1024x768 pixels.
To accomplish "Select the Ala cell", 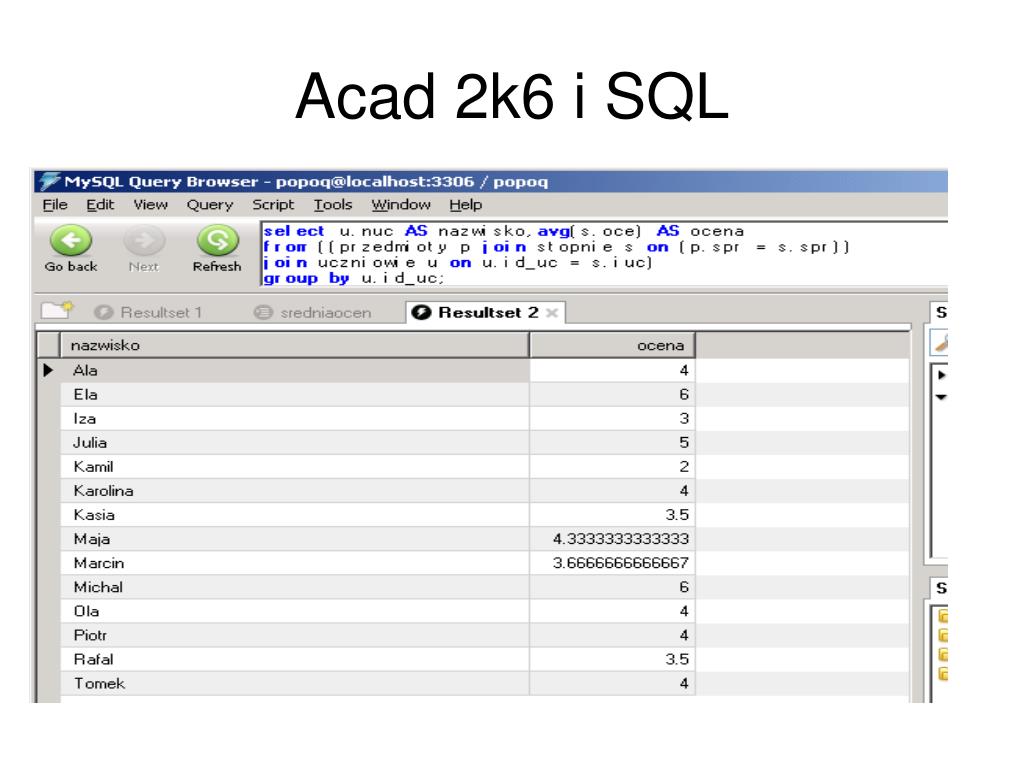I will [295, 370].
